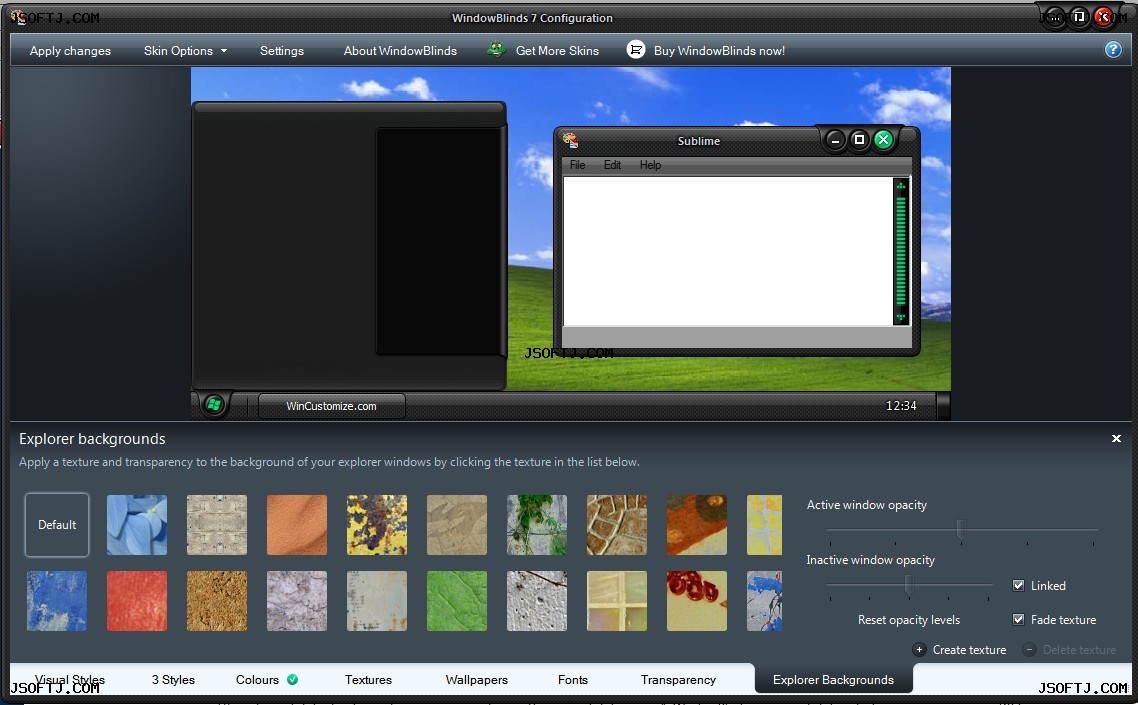1138x705 pixels.
Task: Pick the blue and red graffiti texture
Action: [764, 600]
